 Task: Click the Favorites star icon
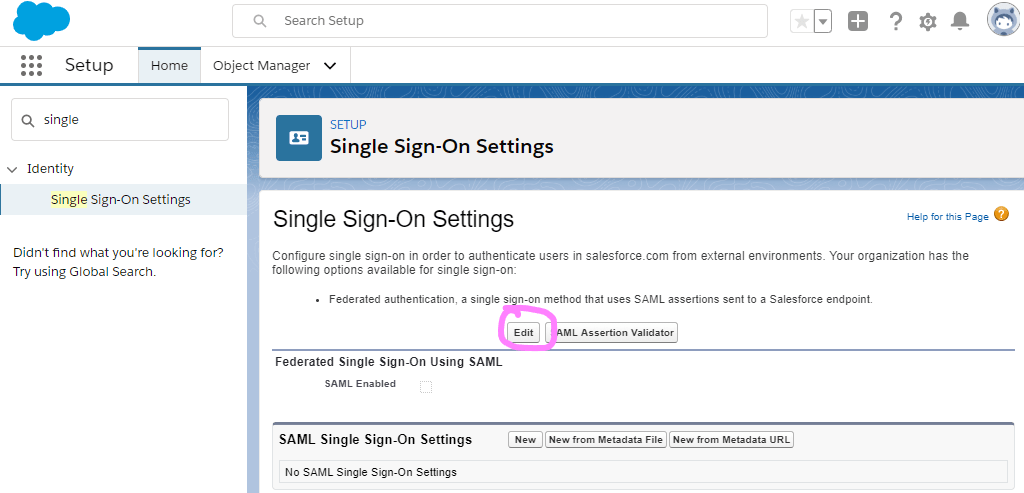pyautogui.click(x=801, y=21)
